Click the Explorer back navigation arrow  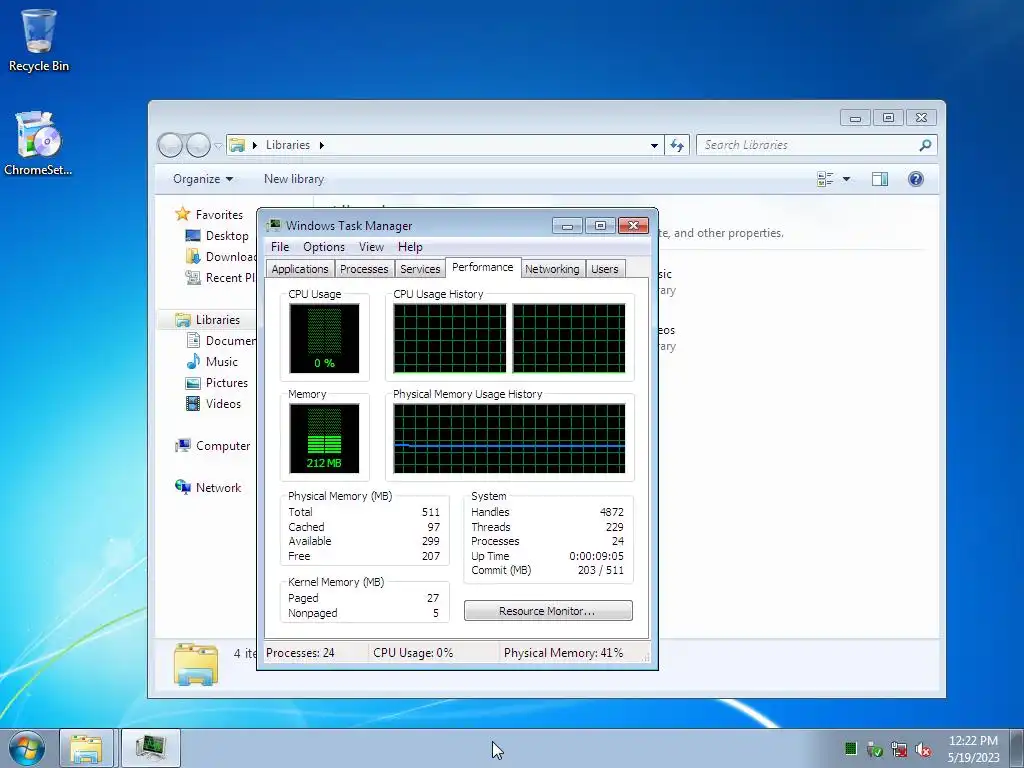pyautogui.click(x=170, y=145)
